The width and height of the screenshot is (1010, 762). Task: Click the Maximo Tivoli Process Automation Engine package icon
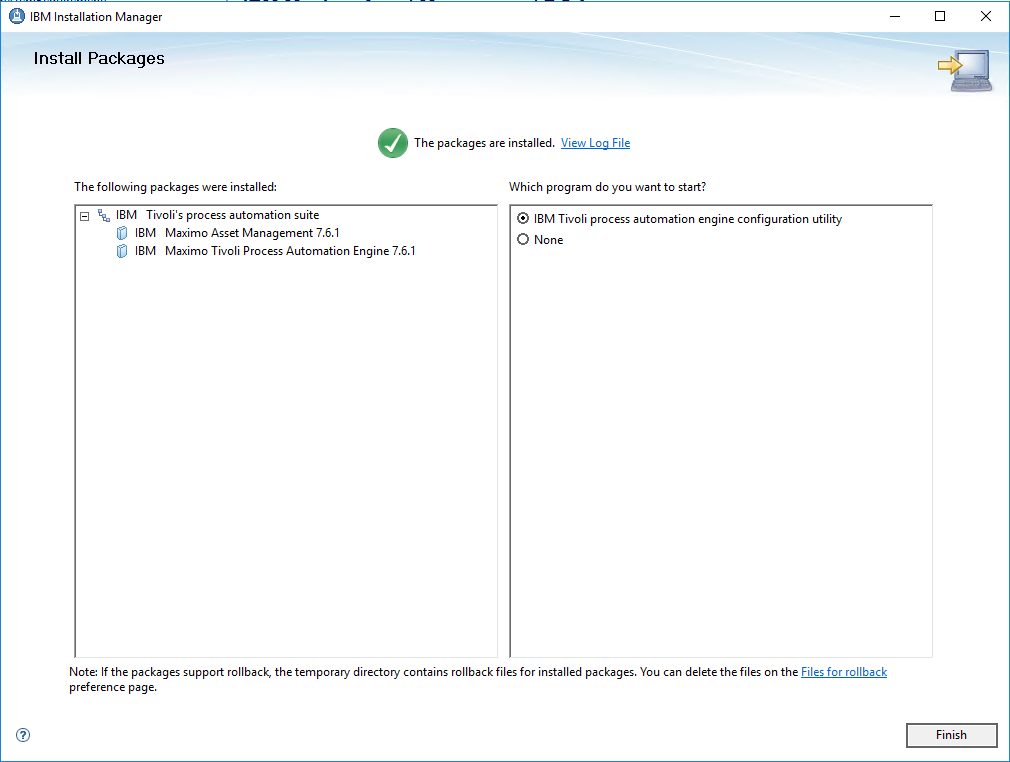pyautogui.click(x=122, y=251)
